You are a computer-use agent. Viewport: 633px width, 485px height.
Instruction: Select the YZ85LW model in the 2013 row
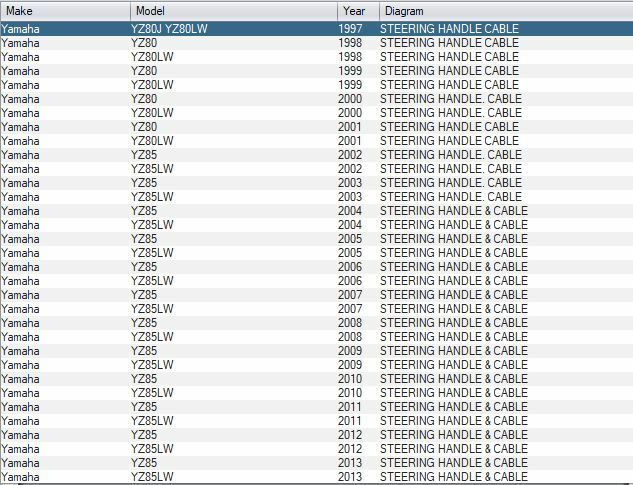point(152,477)
